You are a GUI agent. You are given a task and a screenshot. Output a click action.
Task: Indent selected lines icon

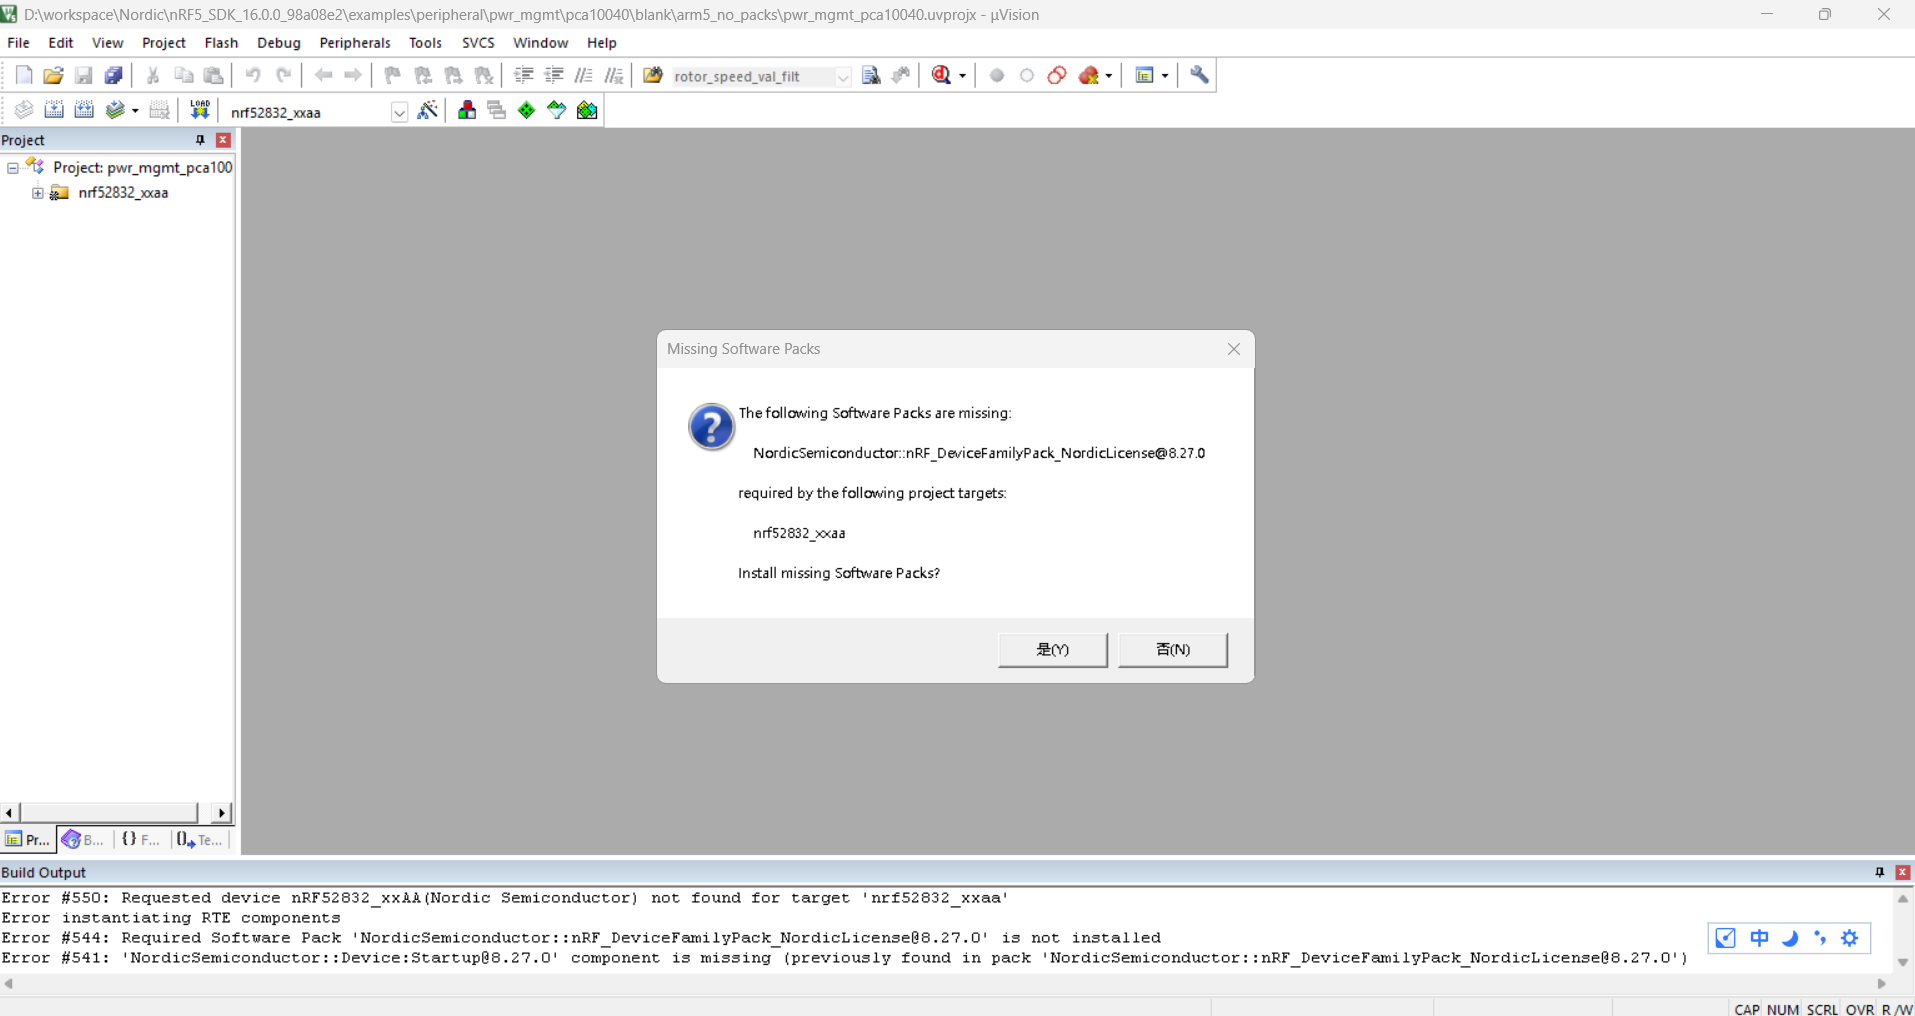click(x=523, y=76)
